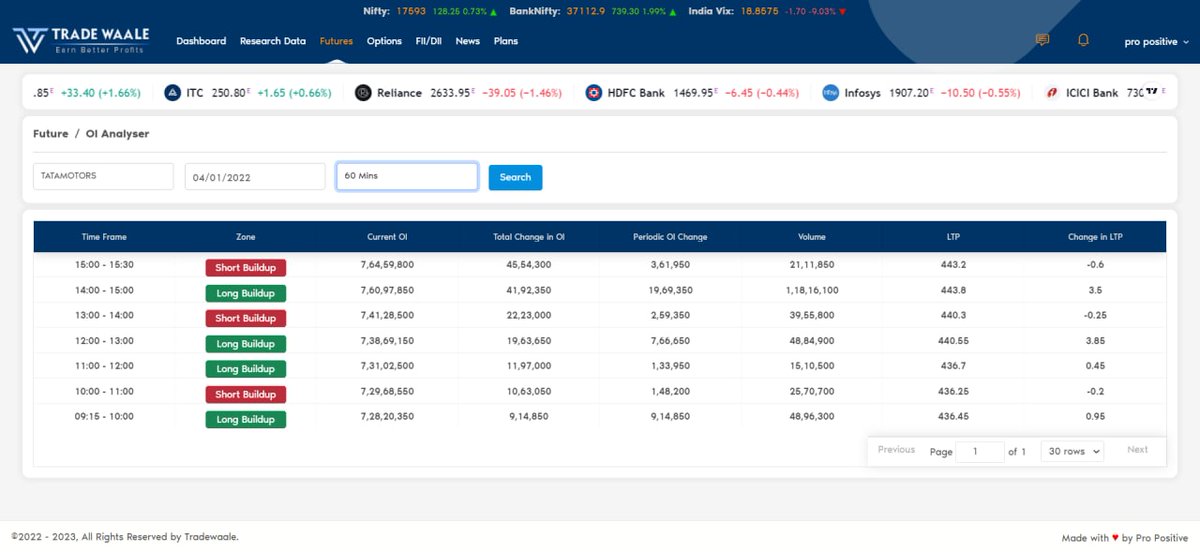Viewport: 1200px width, 552px height.
Task: Open Options menu
Action: (x=384, y=41)
